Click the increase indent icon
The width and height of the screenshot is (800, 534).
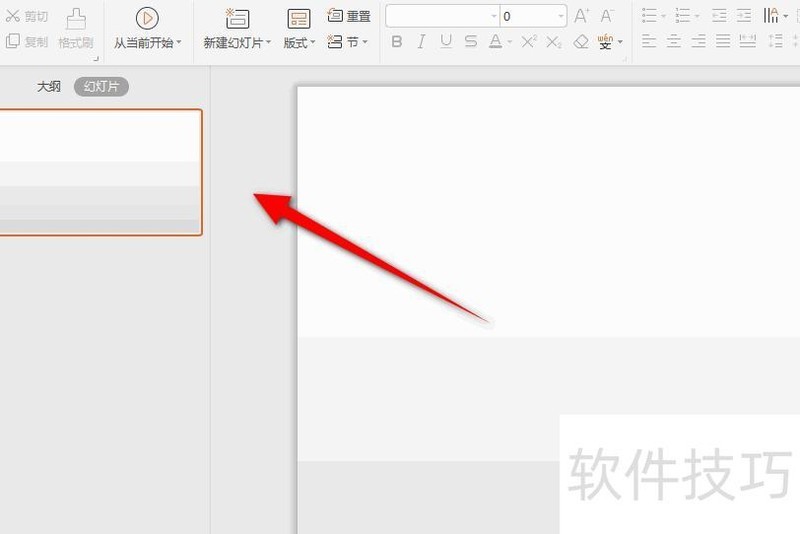[744, 16]
